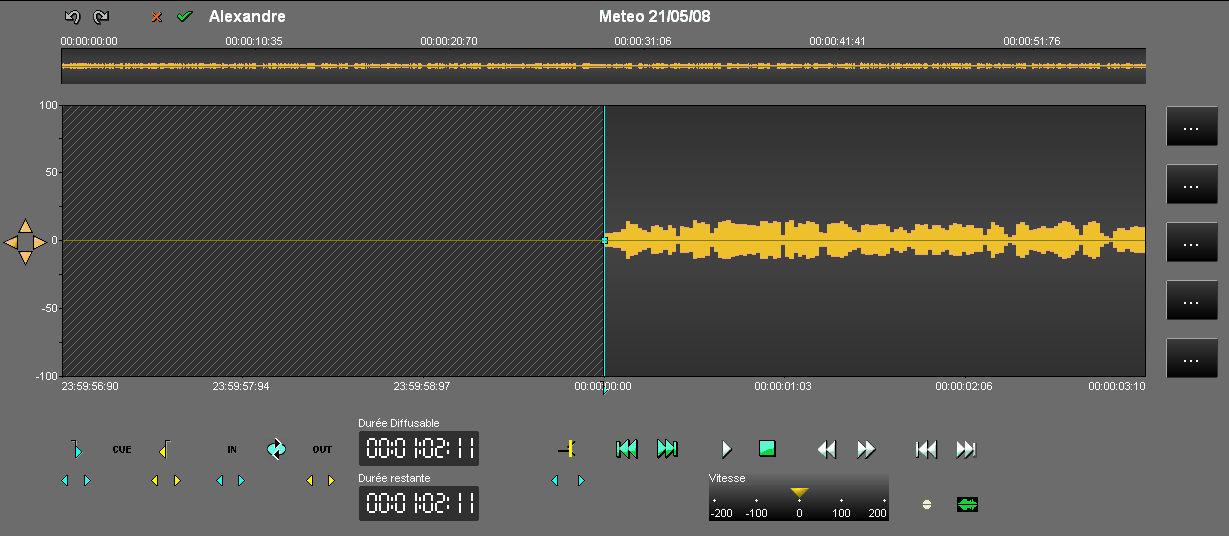Click the yellow split marker icon
Image resolution: width=1229 pixels, height=536 pixels.
[x=566, y=449]
